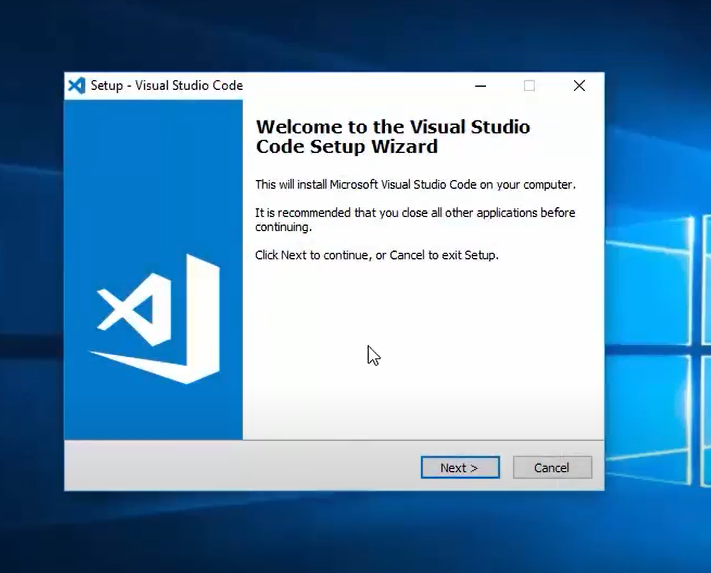Click the VS Code icon in title bar
Screen dimensions: 711x573
pyautogui.click(x=77, y=86)
